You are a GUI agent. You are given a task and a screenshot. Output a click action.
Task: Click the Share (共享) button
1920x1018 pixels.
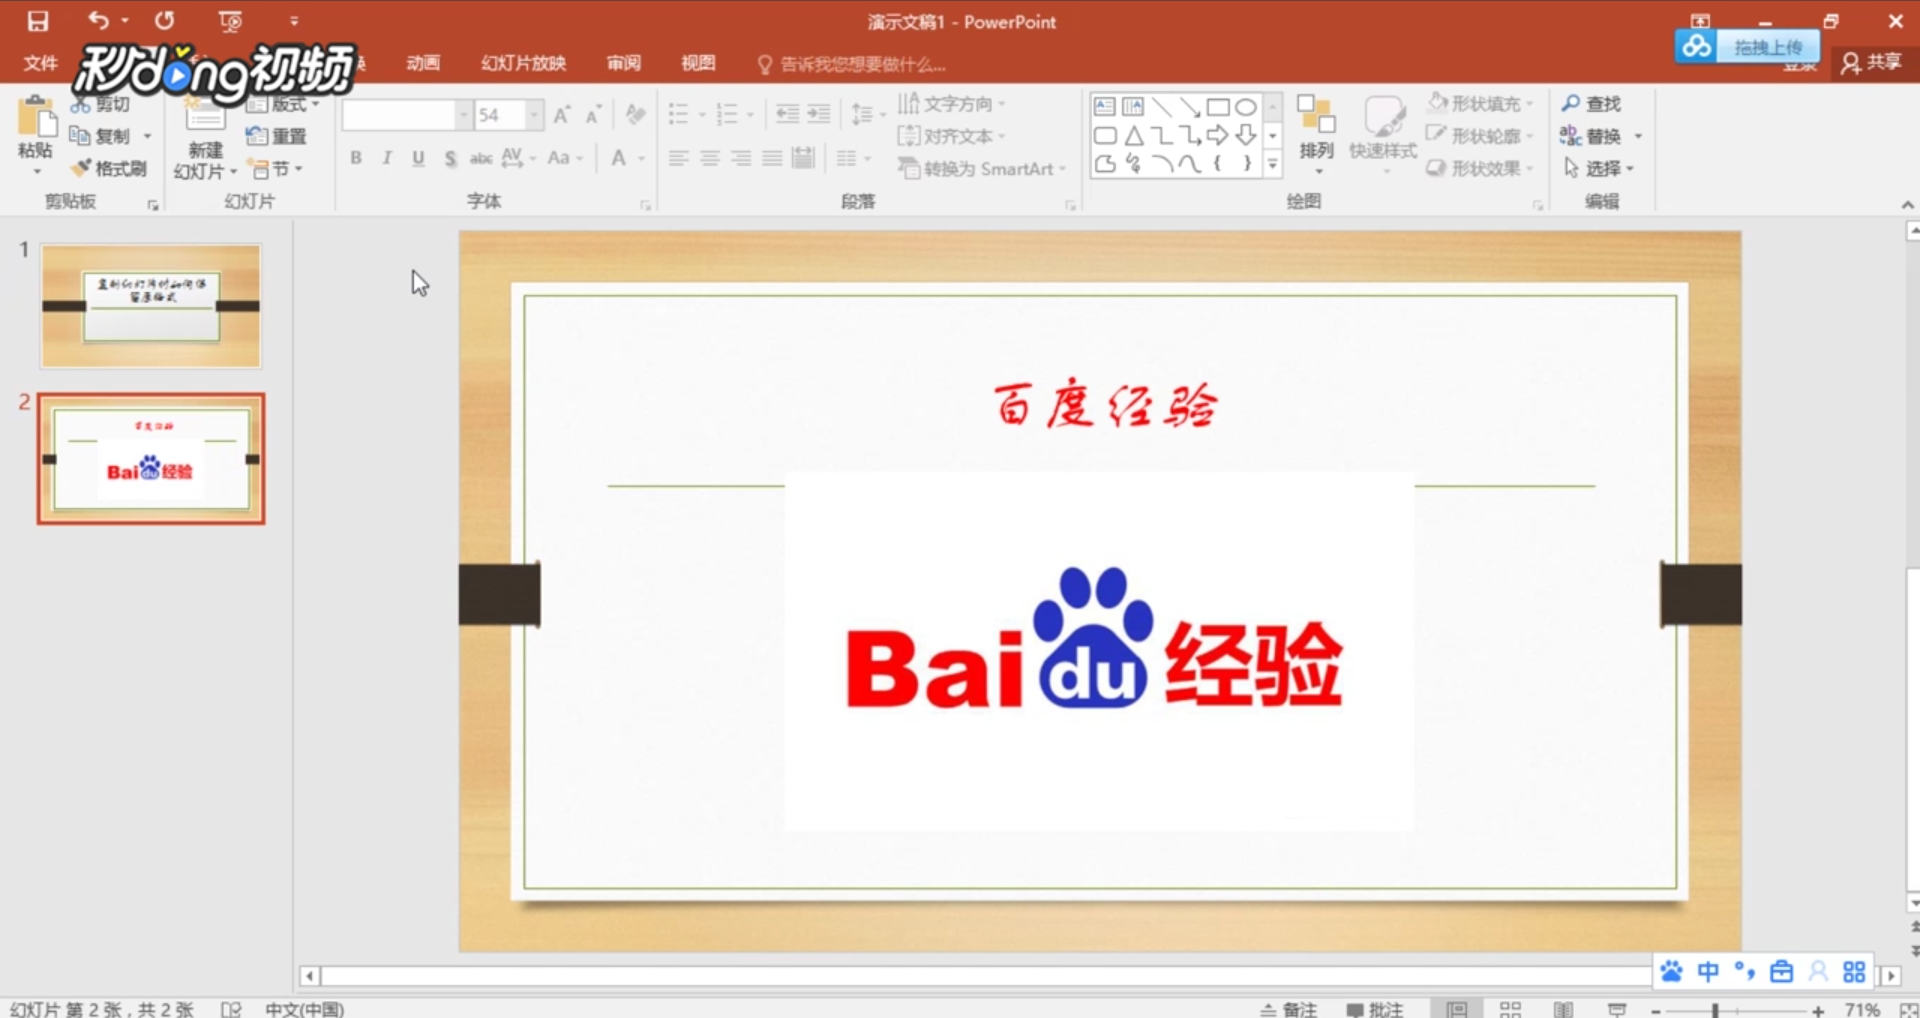pyautogui.click(x=1871, y=62)
